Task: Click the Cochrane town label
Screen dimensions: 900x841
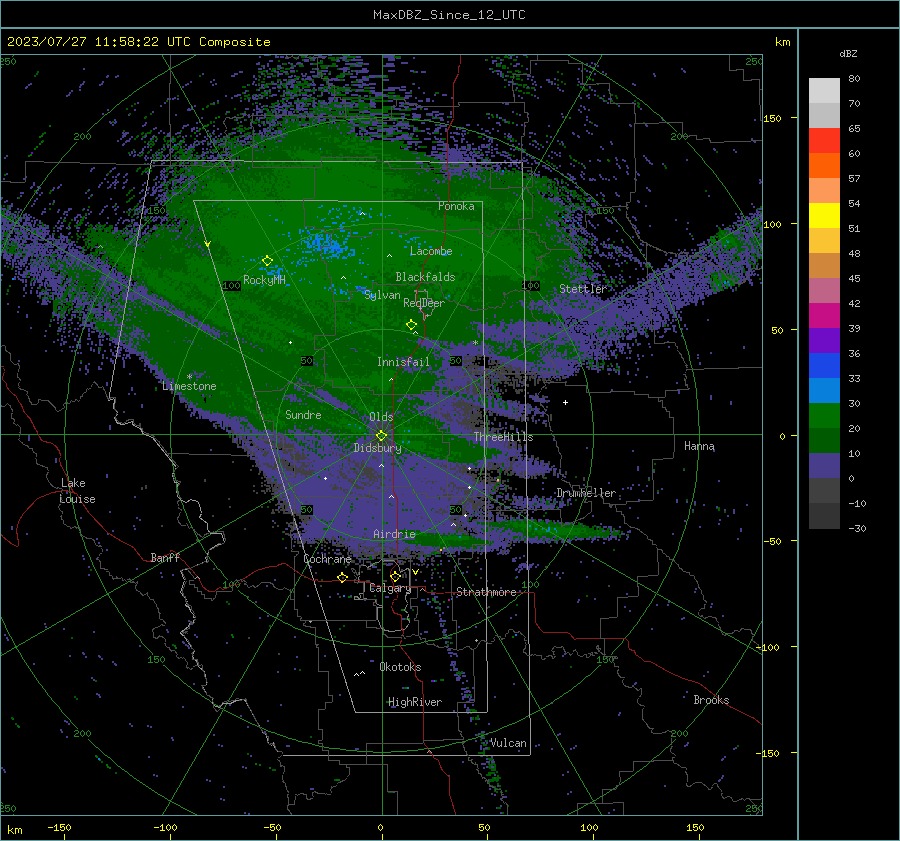Action: point(327,559)
